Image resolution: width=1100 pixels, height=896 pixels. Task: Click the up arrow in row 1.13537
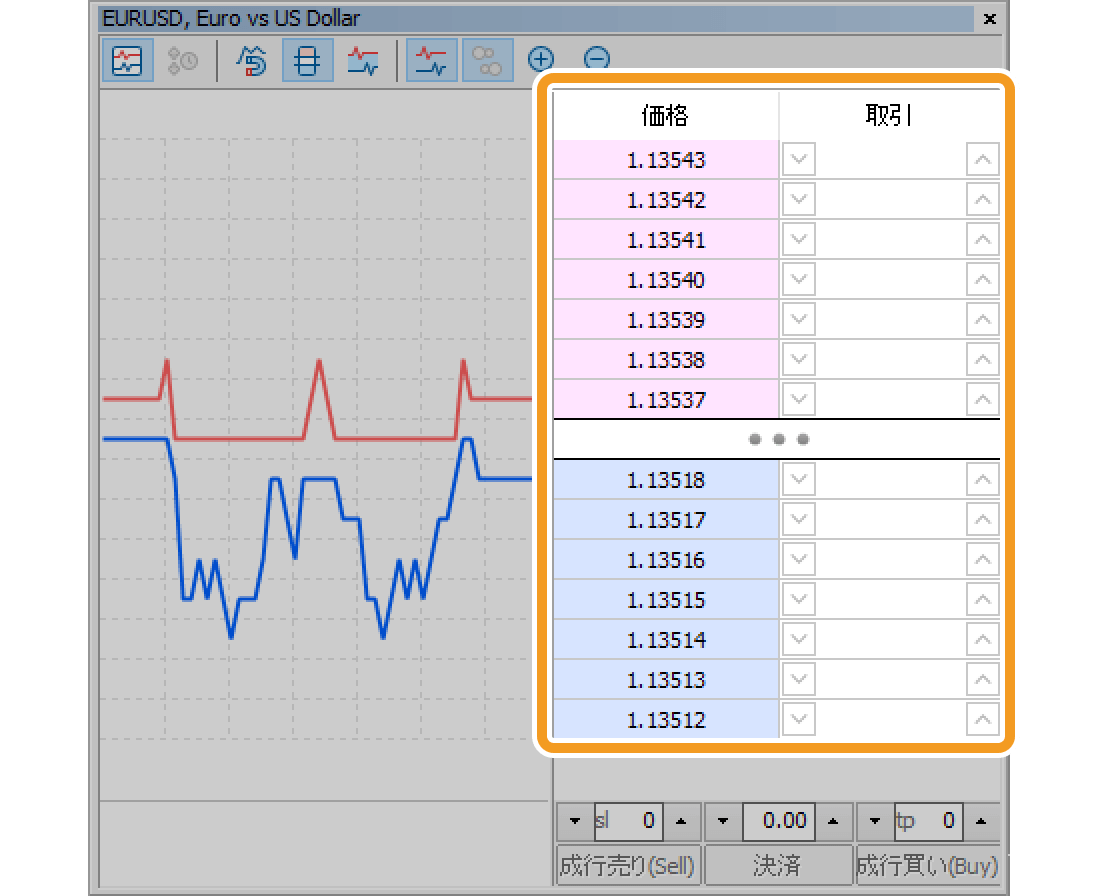click(982, 399)
